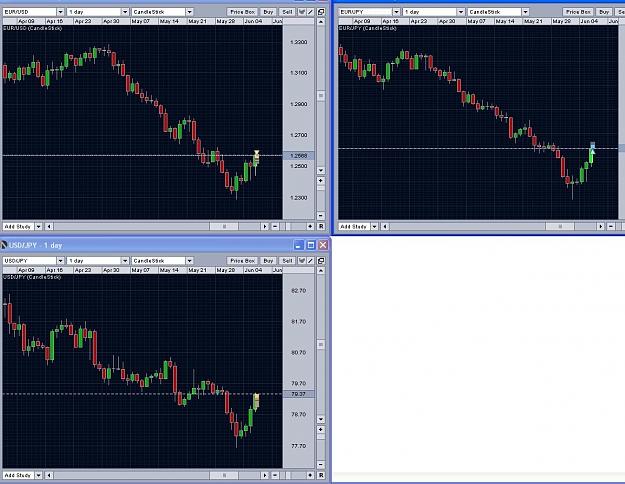The image size is (625, 484).
Task: Click horizontal scrollbar thumb under EUR/USD chart
Action: tap(224, 226)
